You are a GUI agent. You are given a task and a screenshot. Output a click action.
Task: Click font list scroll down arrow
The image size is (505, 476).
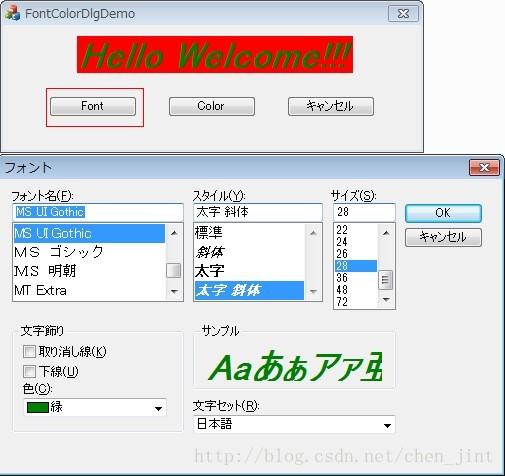point(174,292)
